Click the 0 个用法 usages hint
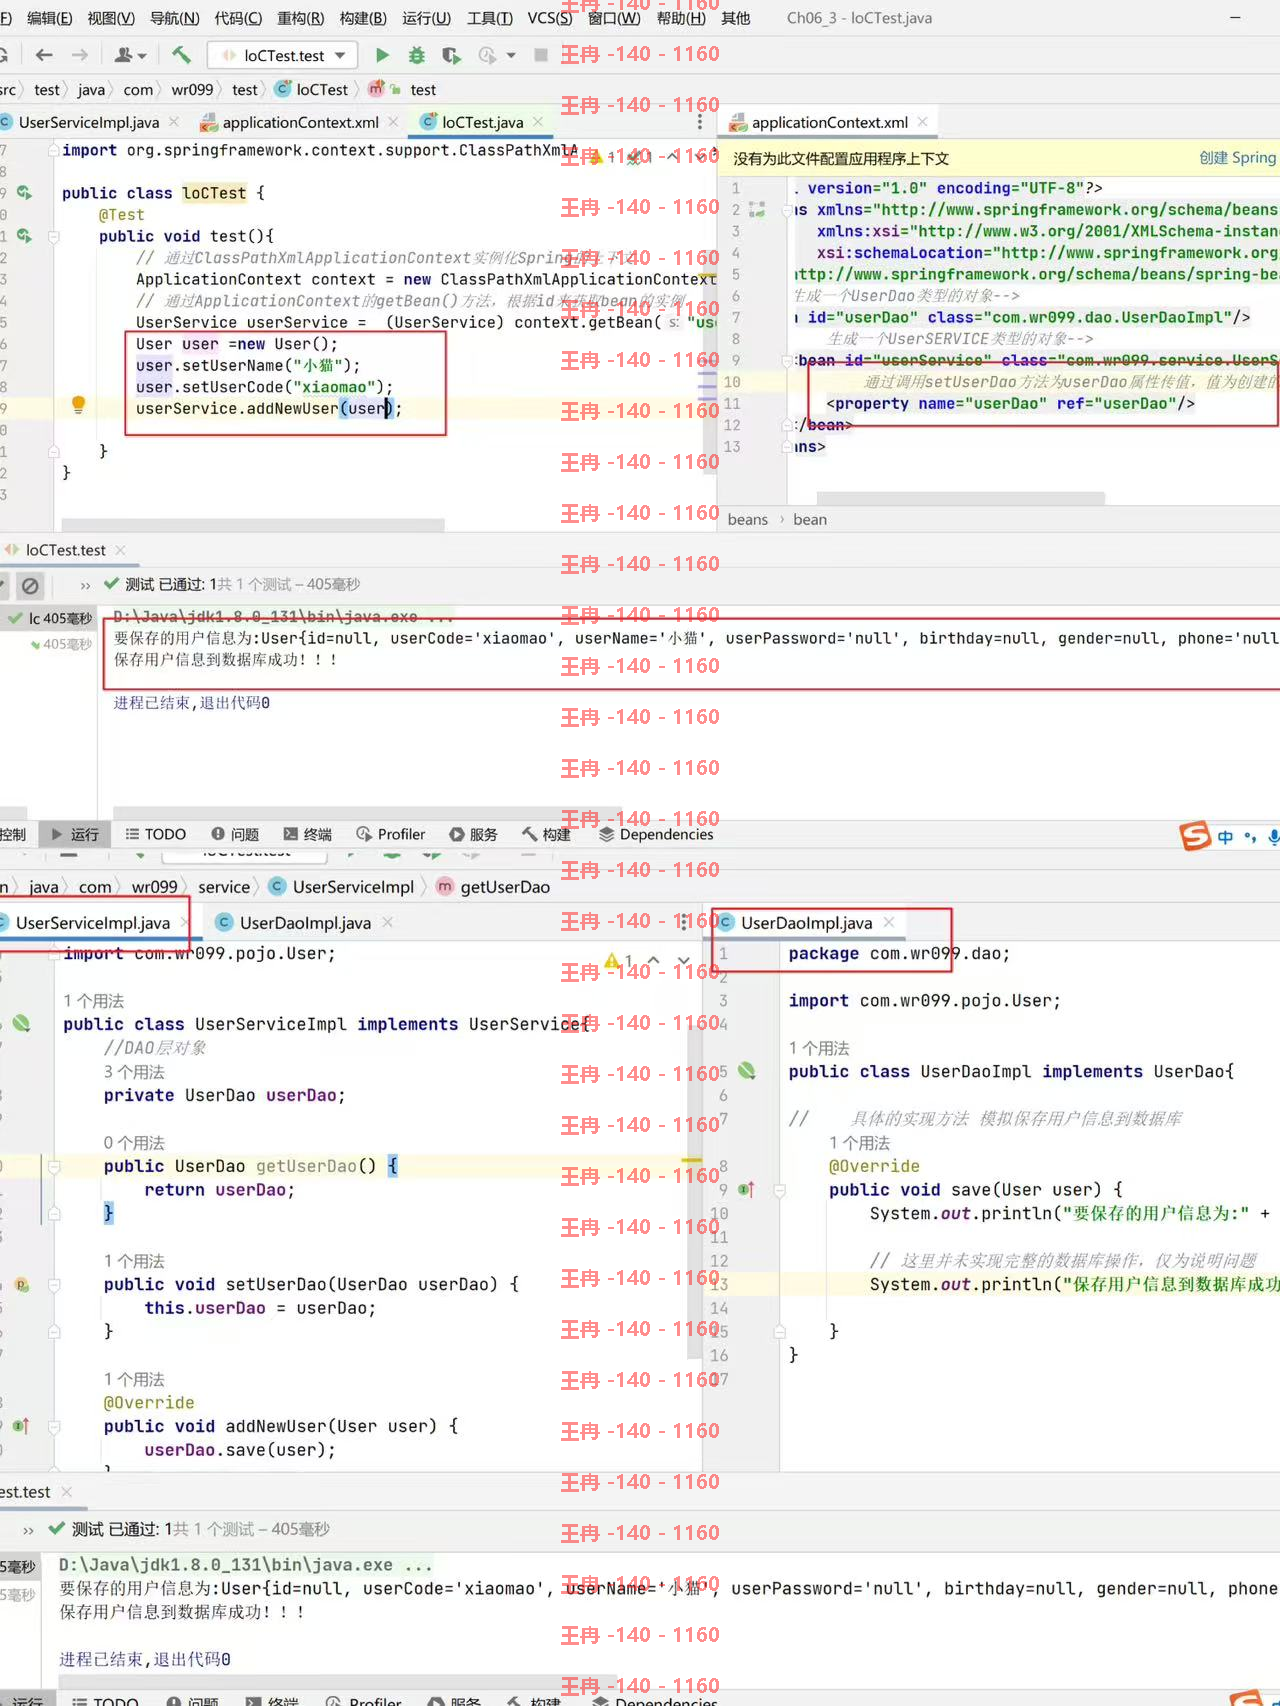This screenshot has height=1706, width=1280. (134, 1143)
